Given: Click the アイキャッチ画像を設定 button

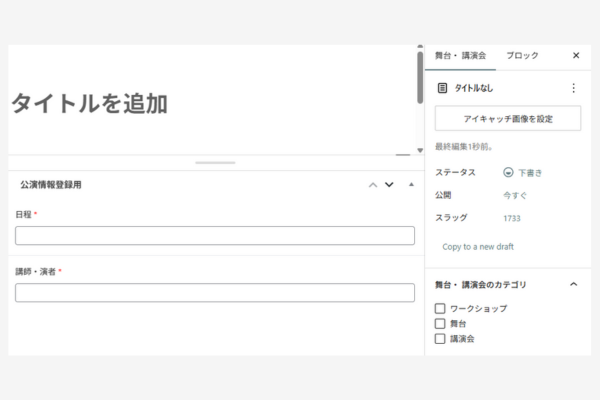Looking at the screenshot, I should tap(508, 119).
